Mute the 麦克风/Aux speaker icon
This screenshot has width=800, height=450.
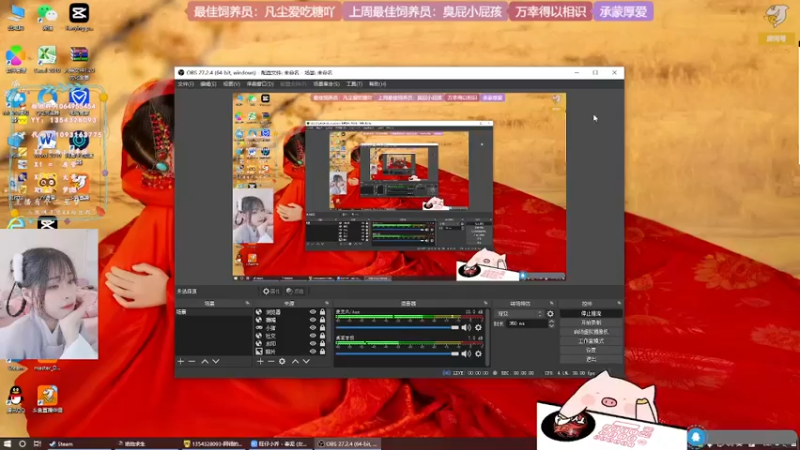pyautogui.click(x=466, y=328)
